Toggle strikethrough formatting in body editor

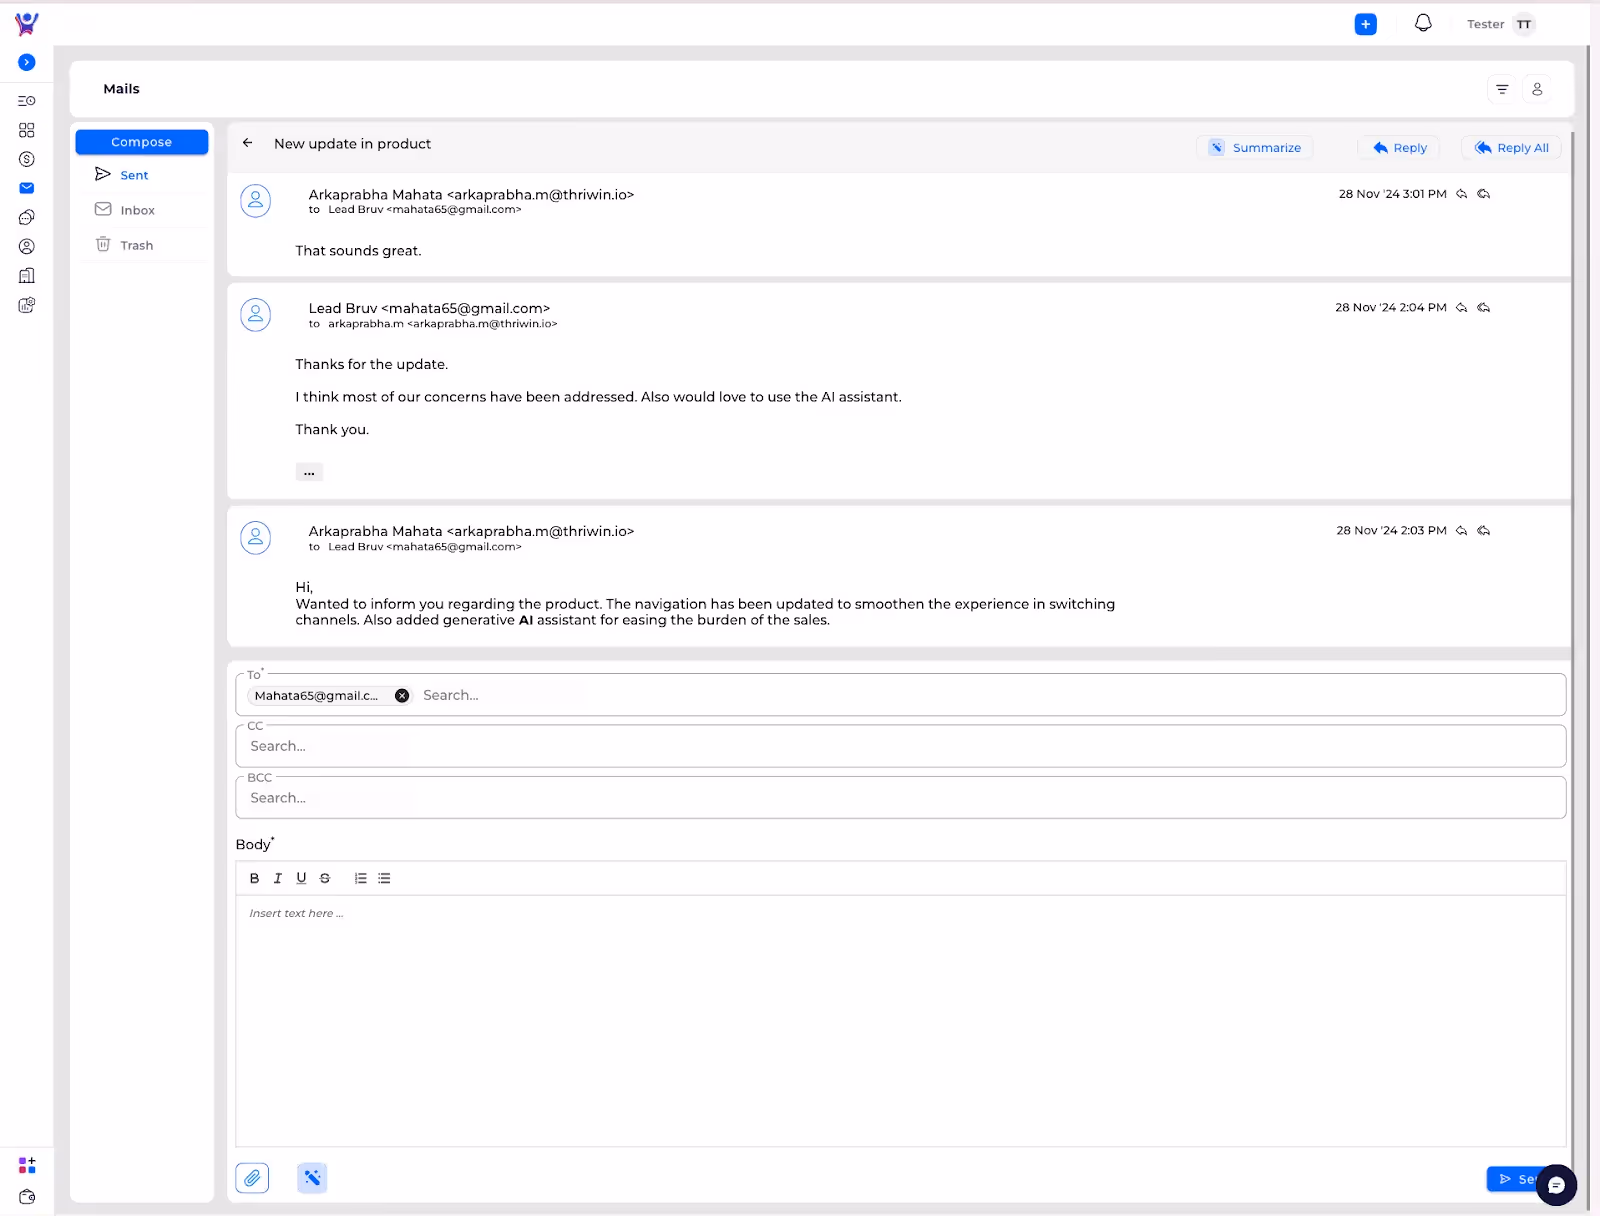(x=325, y=878)
